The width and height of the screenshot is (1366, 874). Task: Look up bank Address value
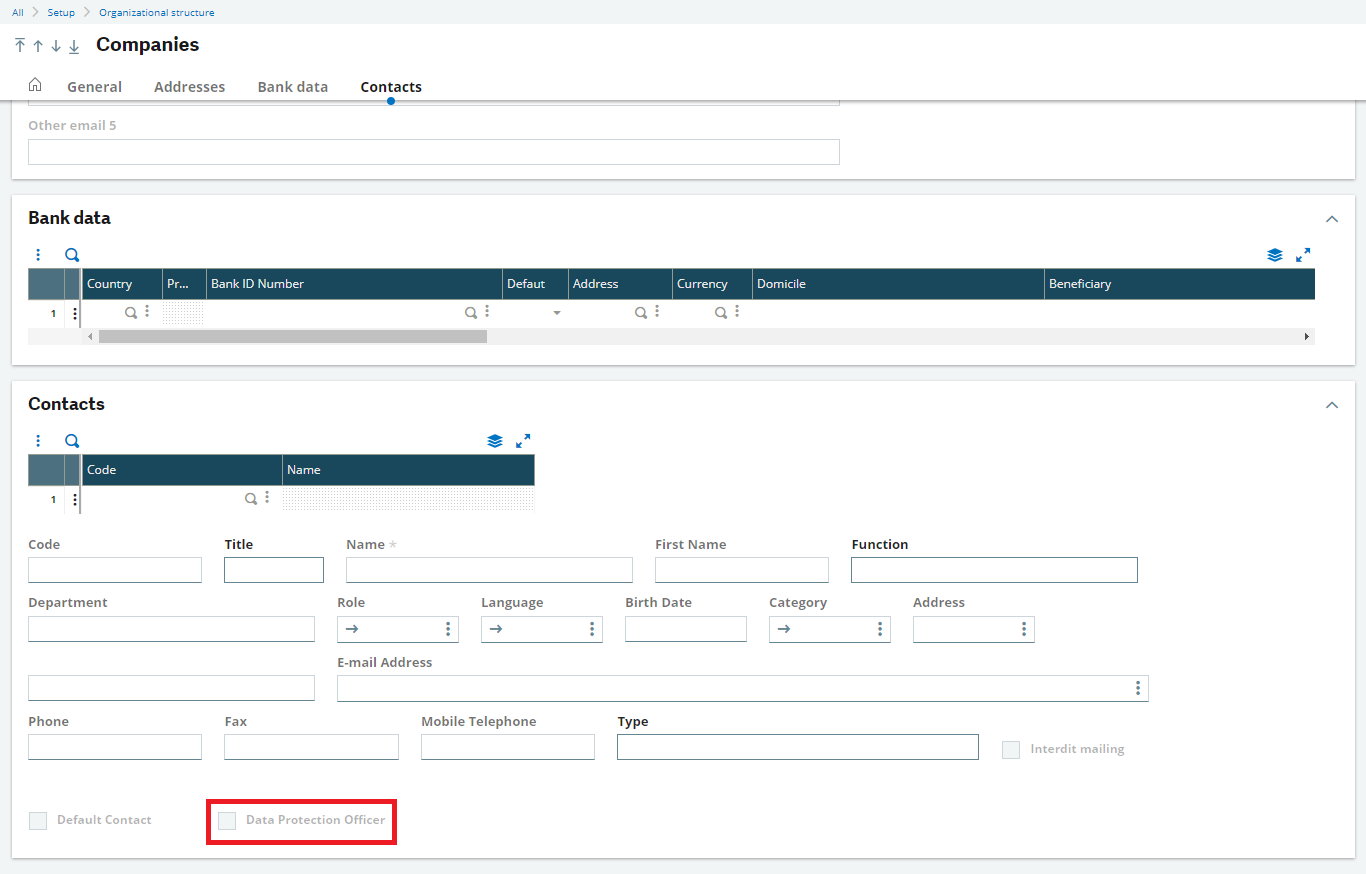click(x=640, y=312)
